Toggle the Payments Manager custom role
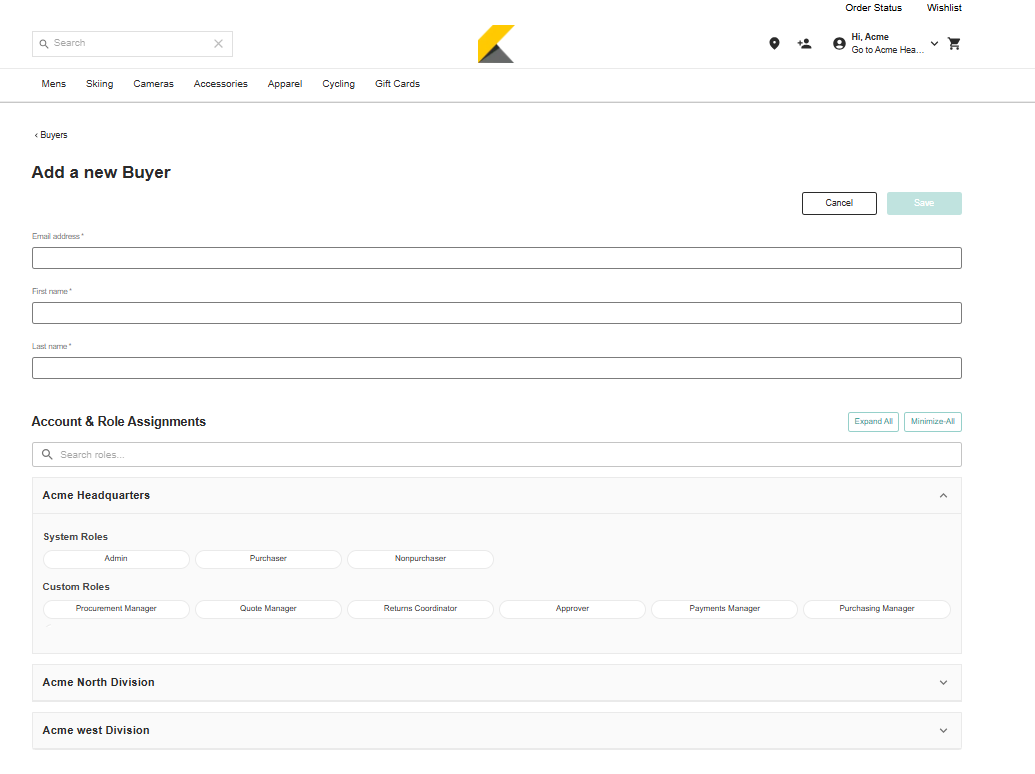Viewport: 1035px width, 774px height. pos(725,609)
